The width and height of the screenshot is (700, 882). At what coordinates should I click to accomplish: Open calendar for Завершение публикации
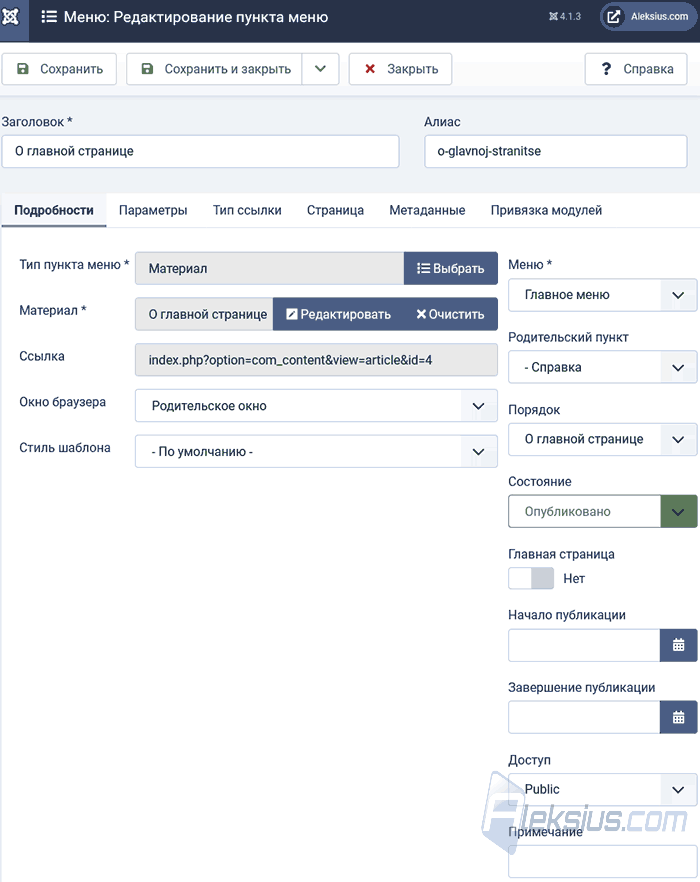pos(678,717)
